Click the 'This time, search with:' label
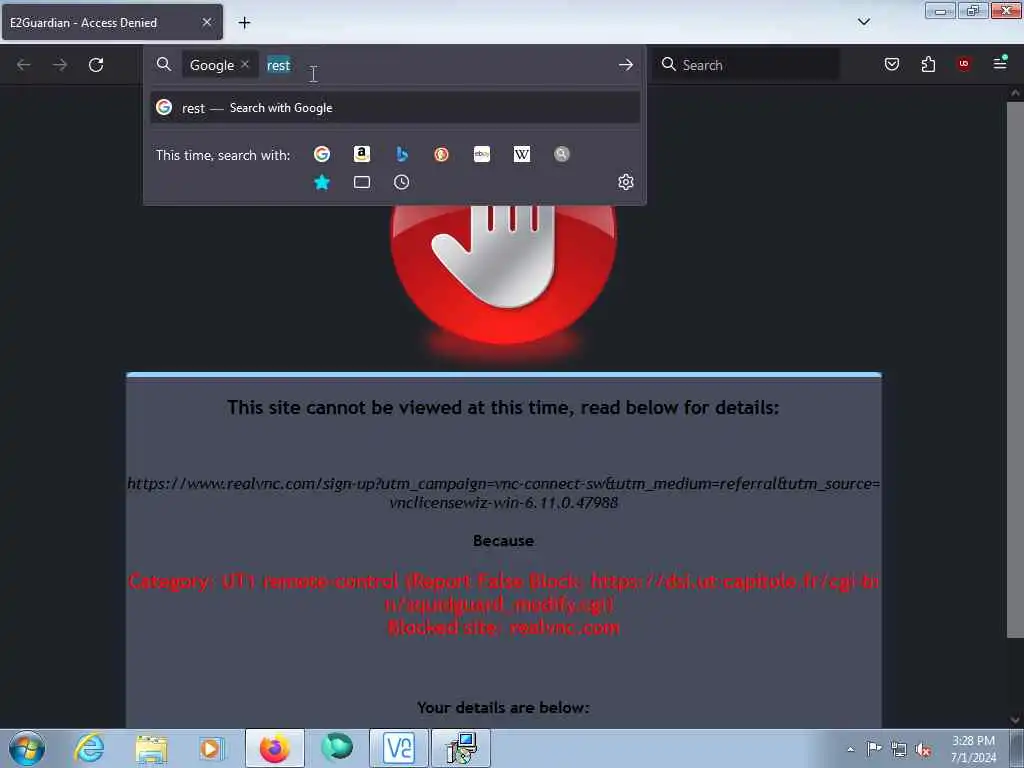1024x768 pixels. (x=223, y=155)
